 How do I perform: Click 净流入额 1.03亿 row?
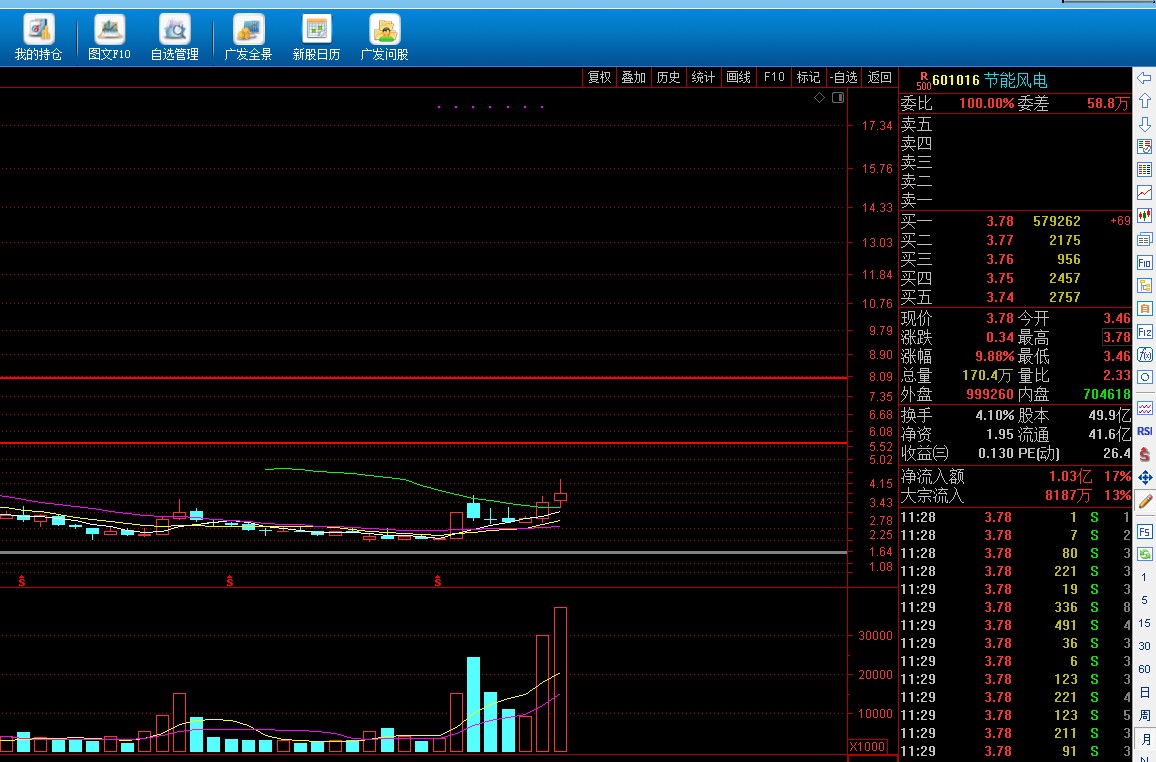(x=1015, y=476)
